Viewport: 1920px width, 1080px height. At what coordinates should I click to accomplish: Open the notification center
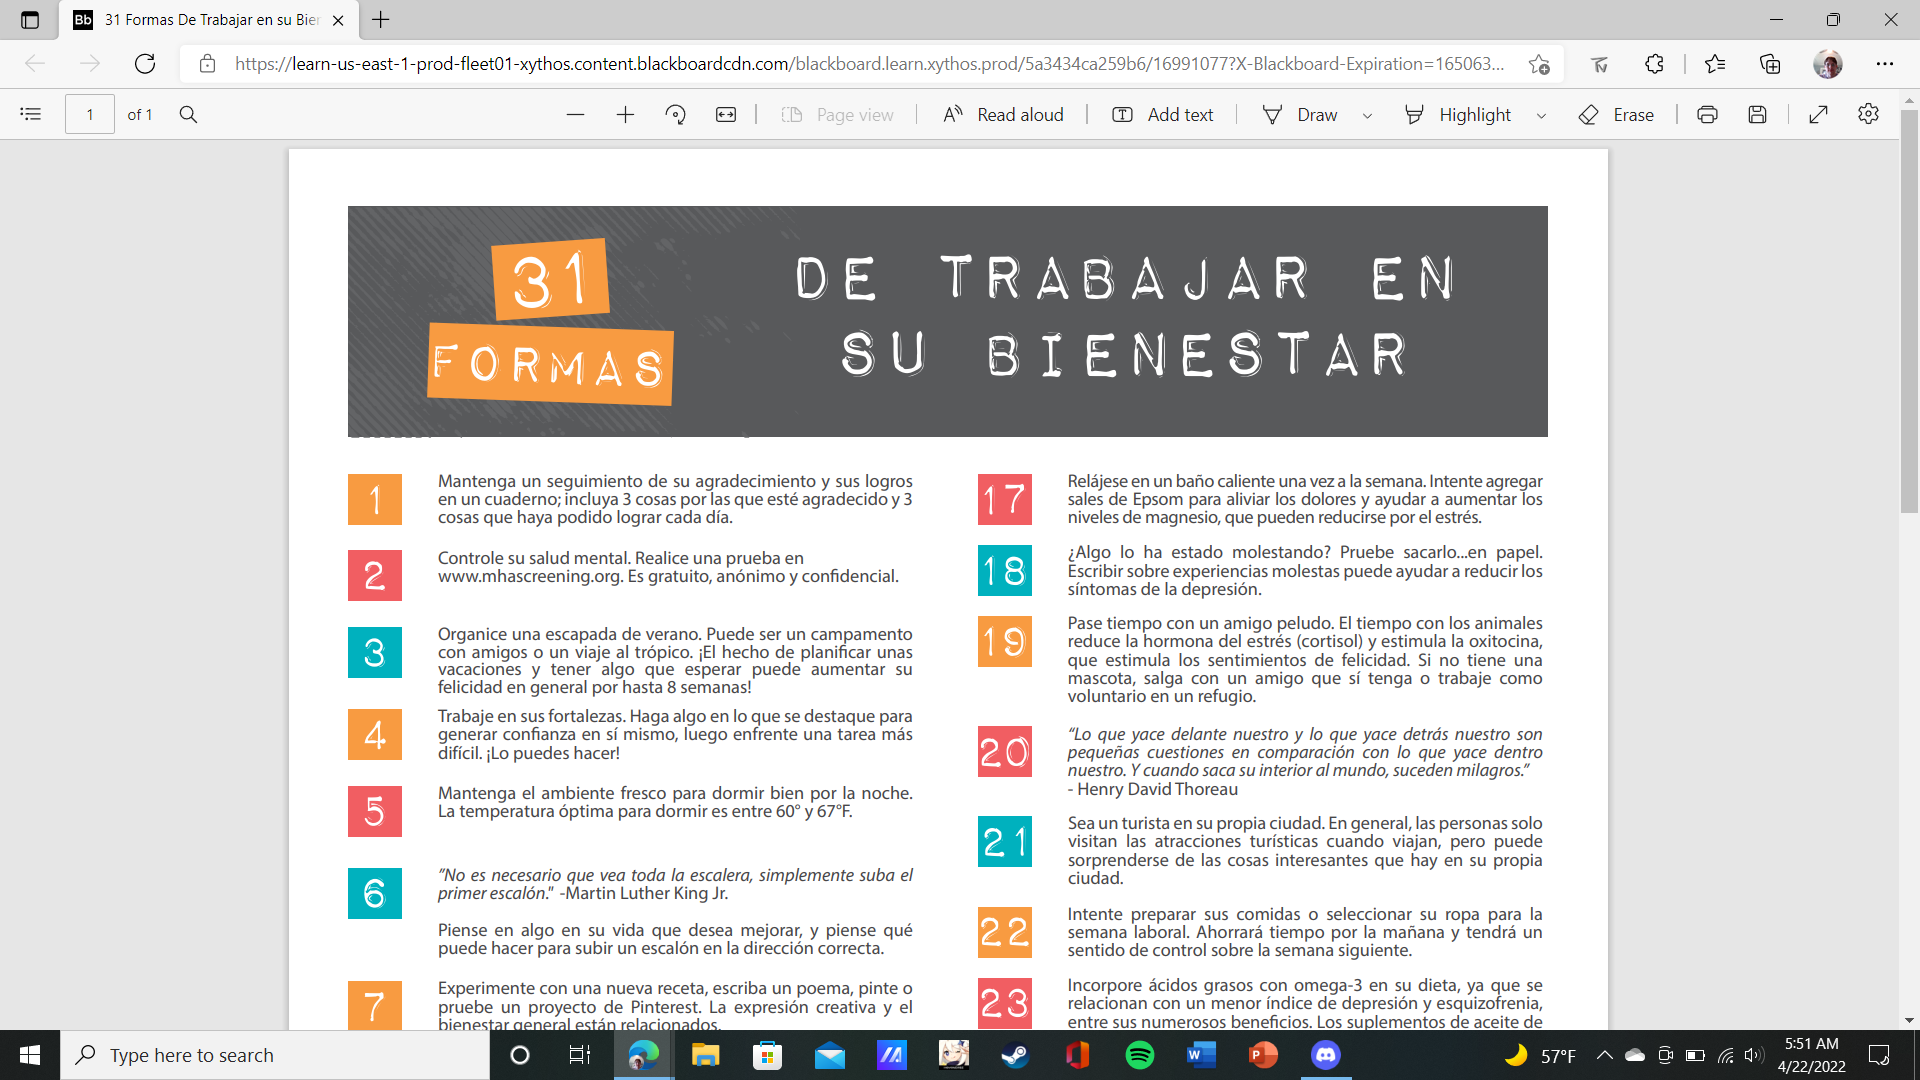point(1879,1055)
